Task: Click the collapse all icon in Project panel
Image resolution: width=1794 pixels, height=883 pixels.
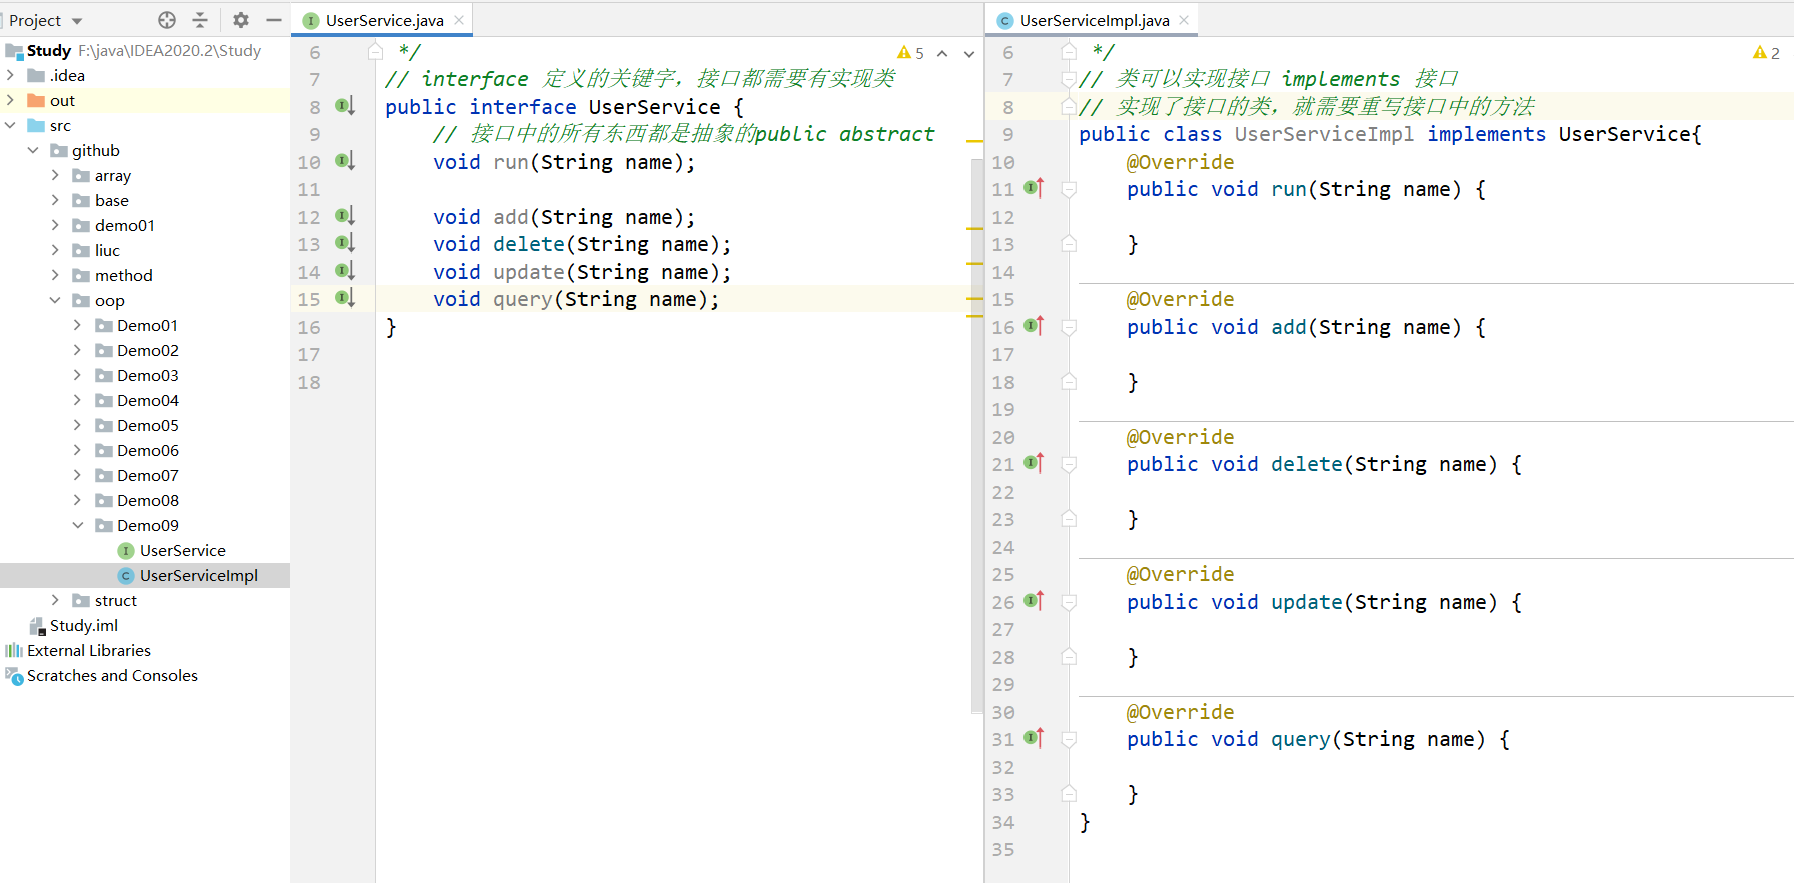Action: [200, 20]
